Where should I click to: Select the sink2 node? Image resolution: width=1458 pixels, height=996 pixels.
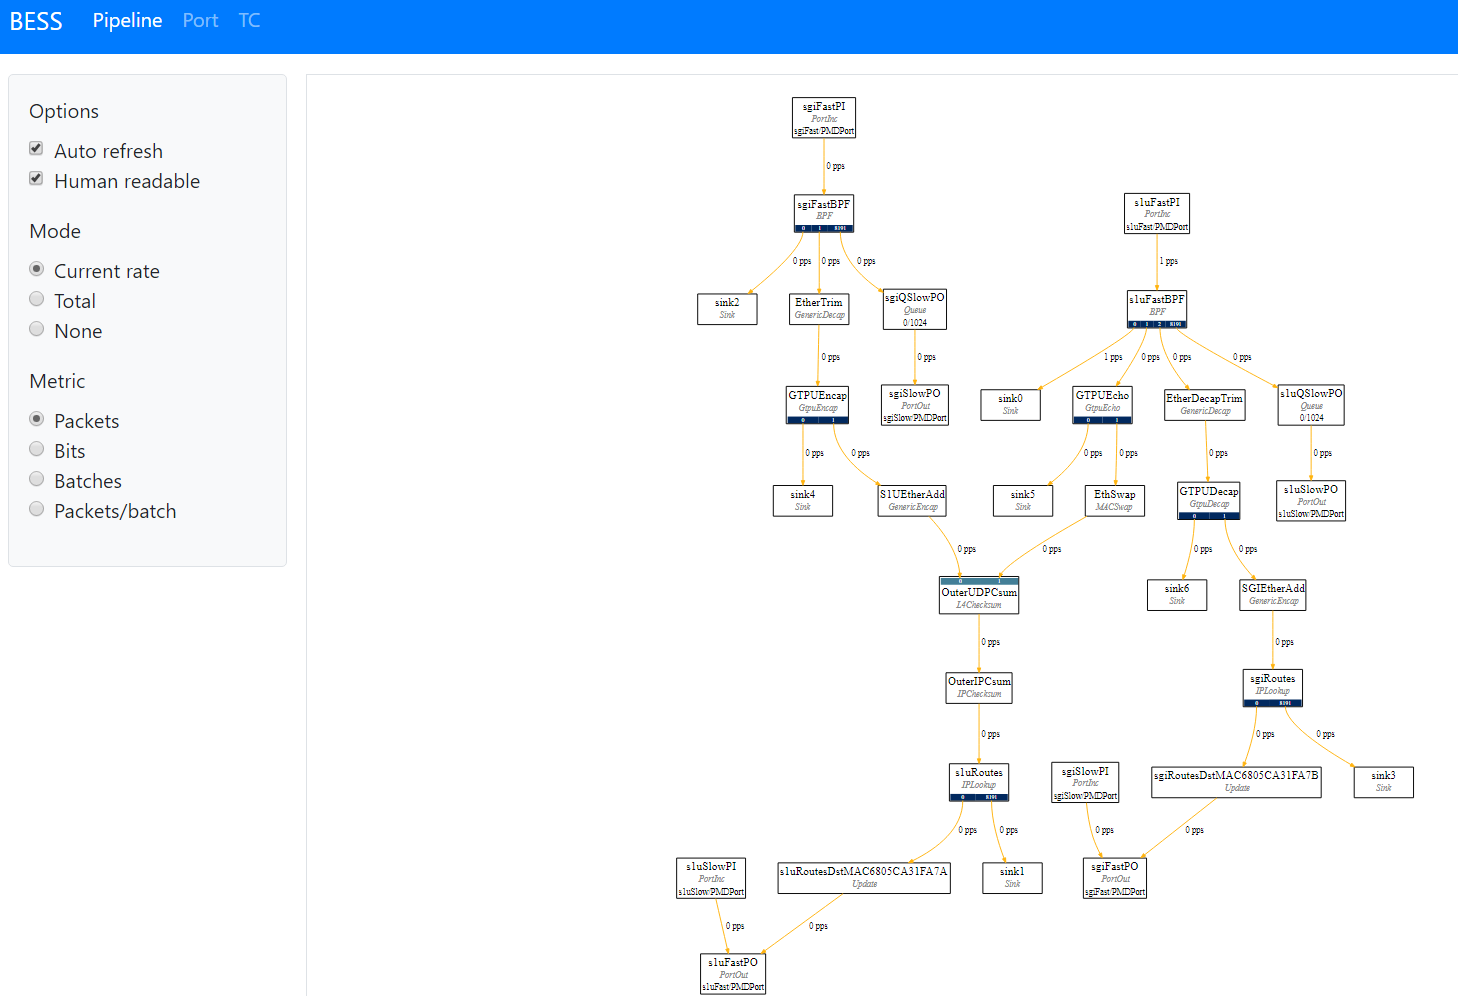pyautogui.click(x=727, y=309)
